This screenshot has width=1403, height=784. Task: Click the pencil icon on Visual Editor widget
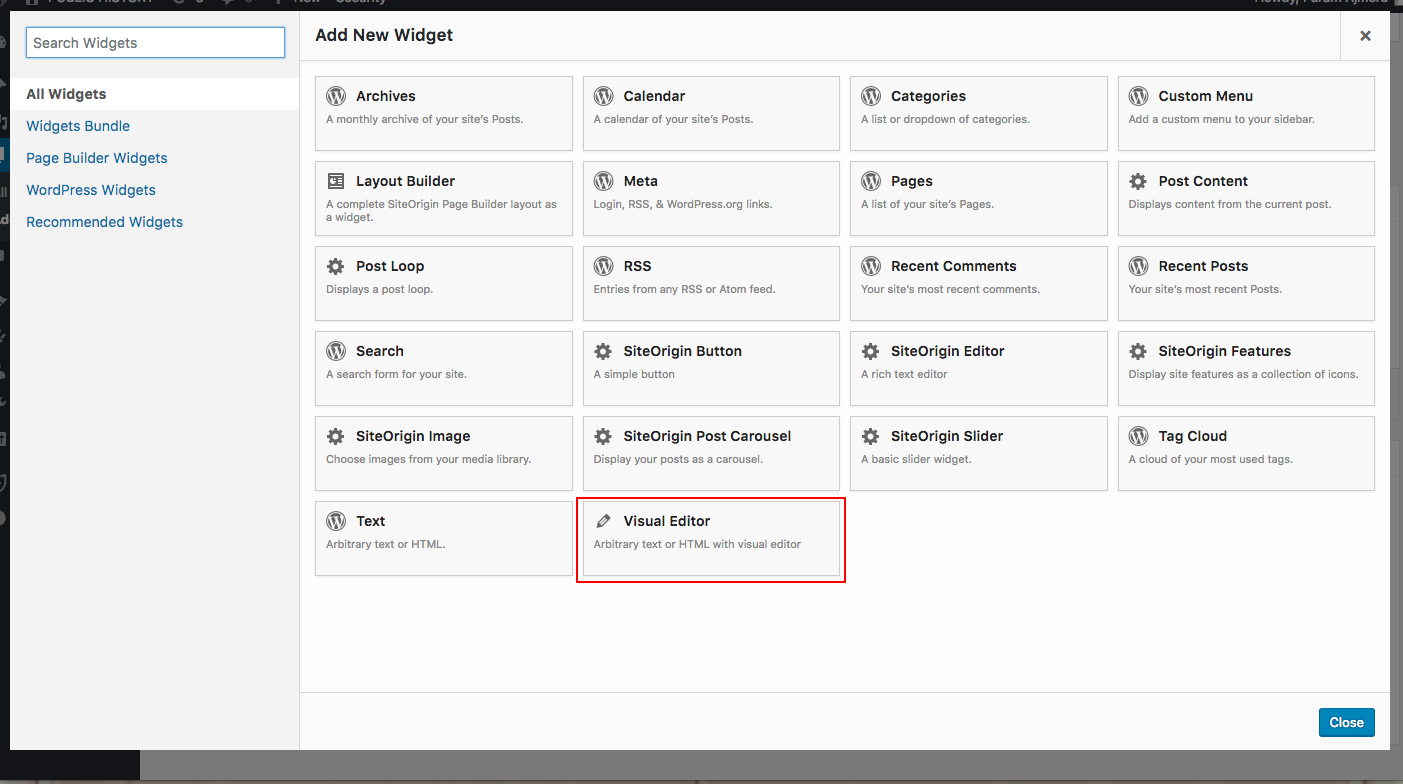coord(603,521)
